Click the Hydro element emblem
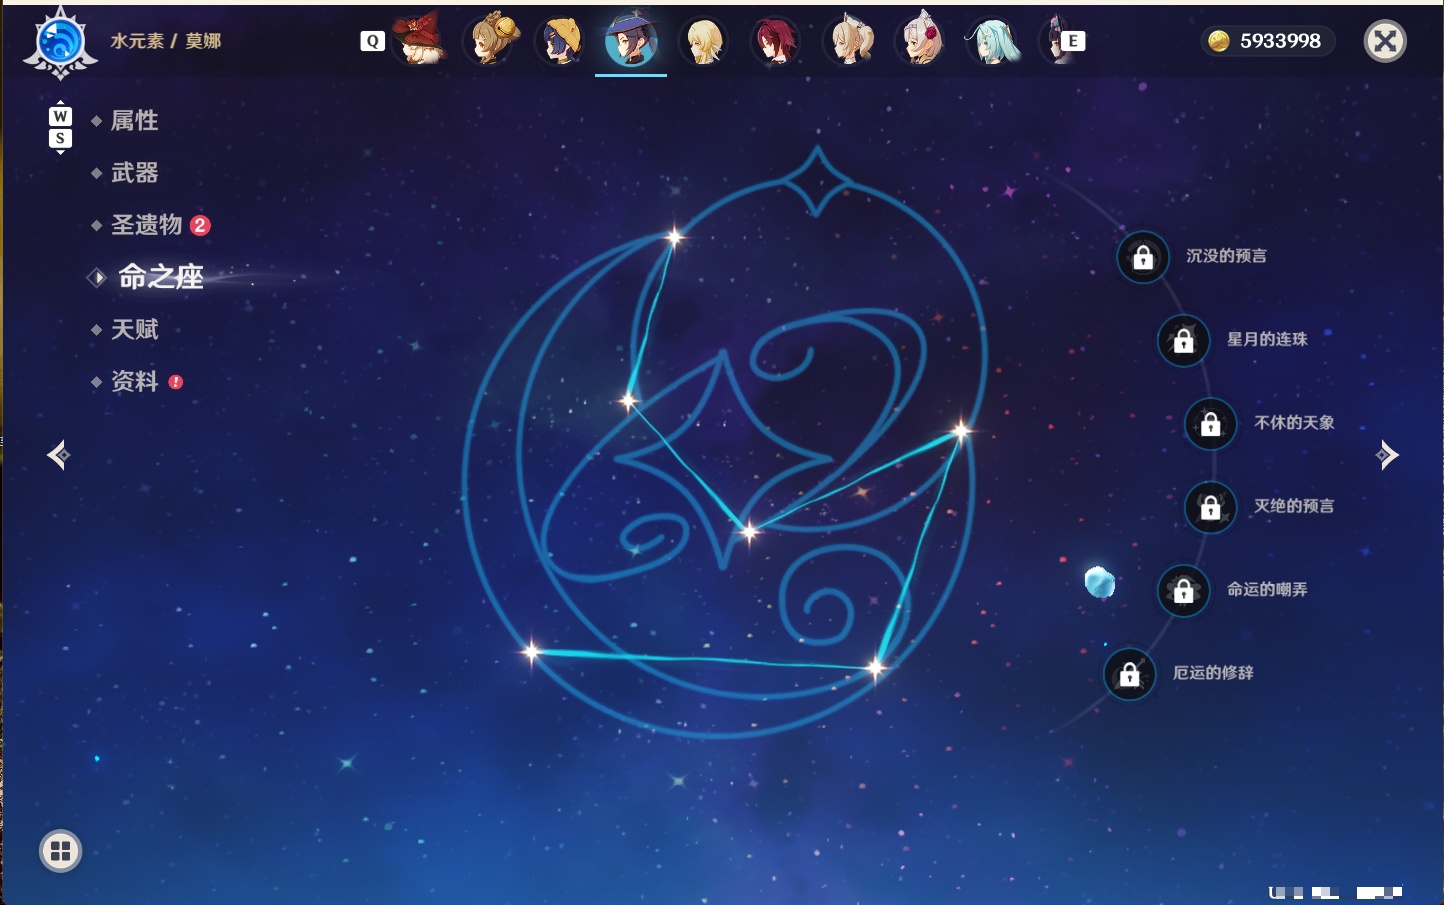 tap(60, 42)
